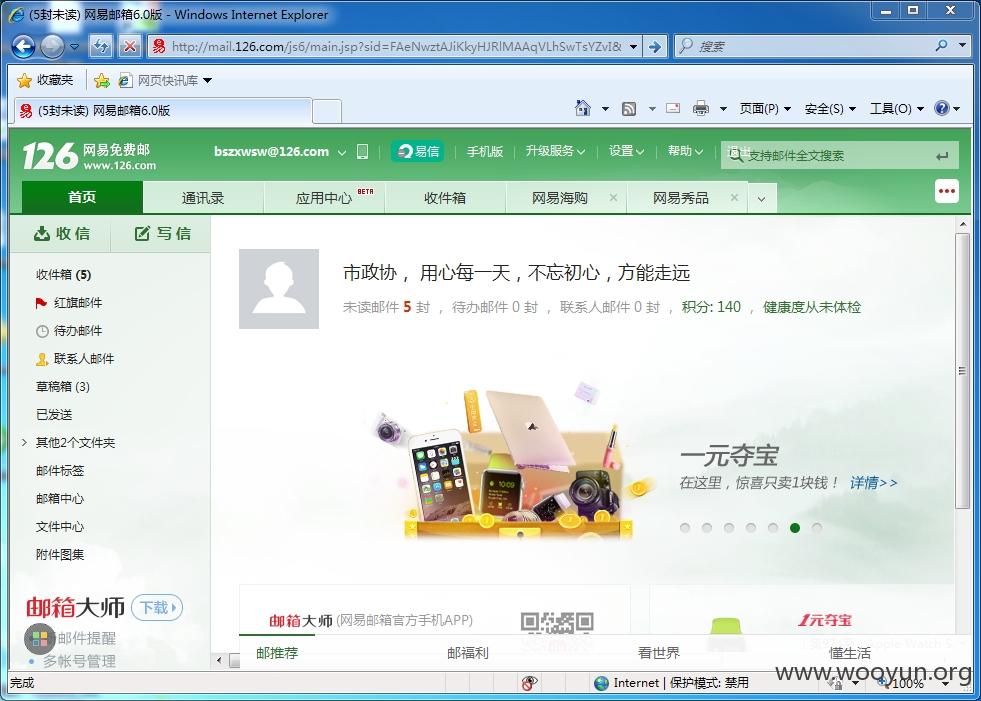Click the 看世界 bottom tab
The height and width of the screenshot is (701, 981).
point(658,653)
